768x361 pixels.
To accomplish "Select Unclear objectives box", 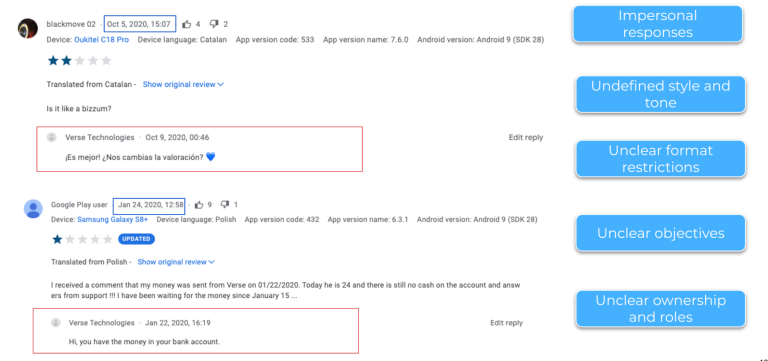I will (x=660, y=233).
